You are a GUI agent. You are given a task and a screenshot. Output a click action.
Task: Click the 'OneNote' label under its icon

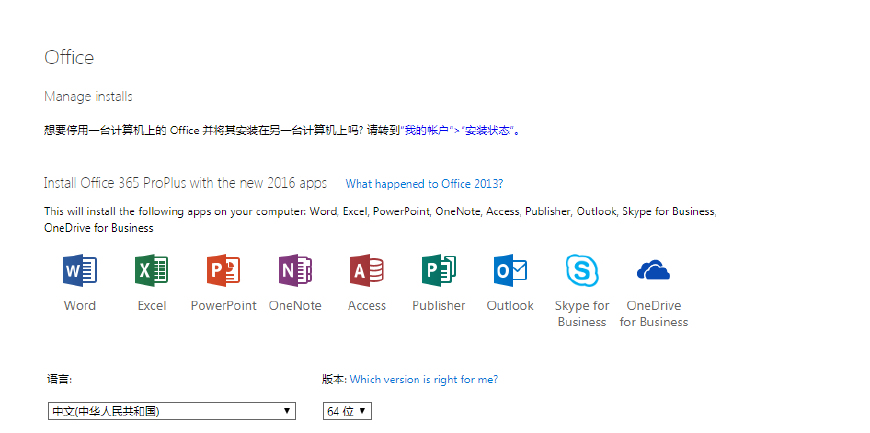295,305
